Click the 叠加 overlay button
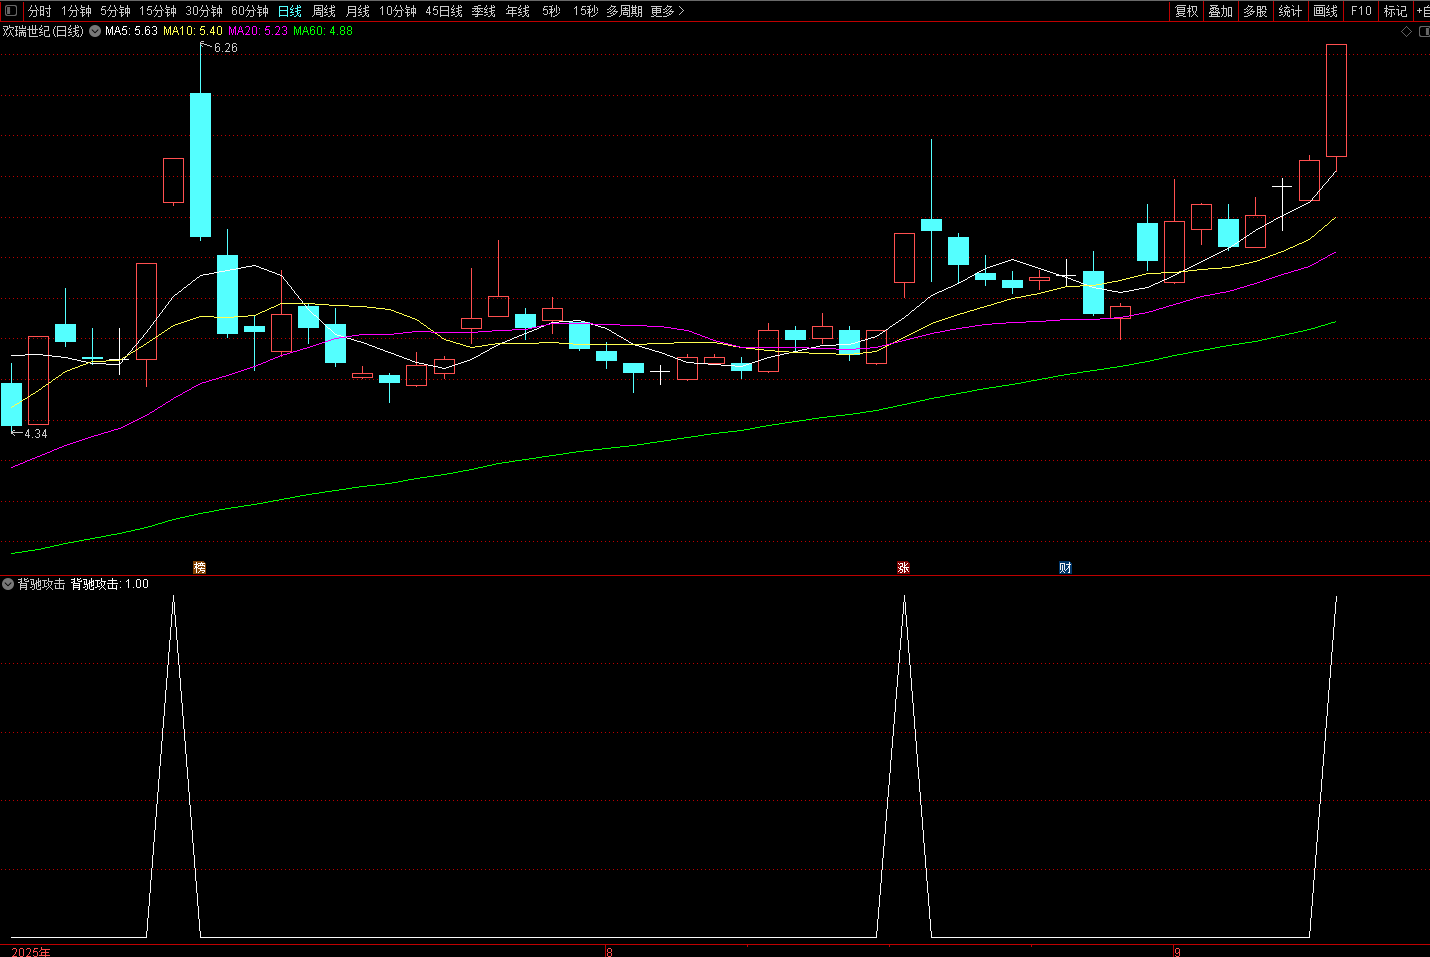The width and height of the screenshot is (1430, 957). tap(1221, 11)
